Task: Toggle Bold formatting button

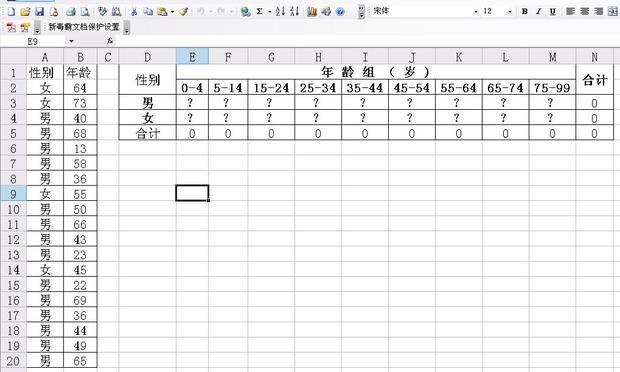Action: pos(525,11)
